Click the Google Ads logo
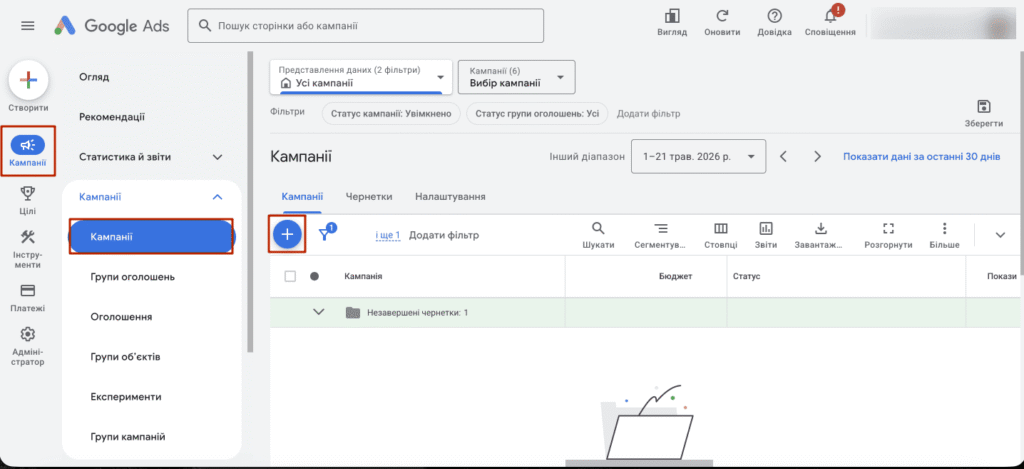This screenshot has width=1024, height=469. tap(112, 25)
